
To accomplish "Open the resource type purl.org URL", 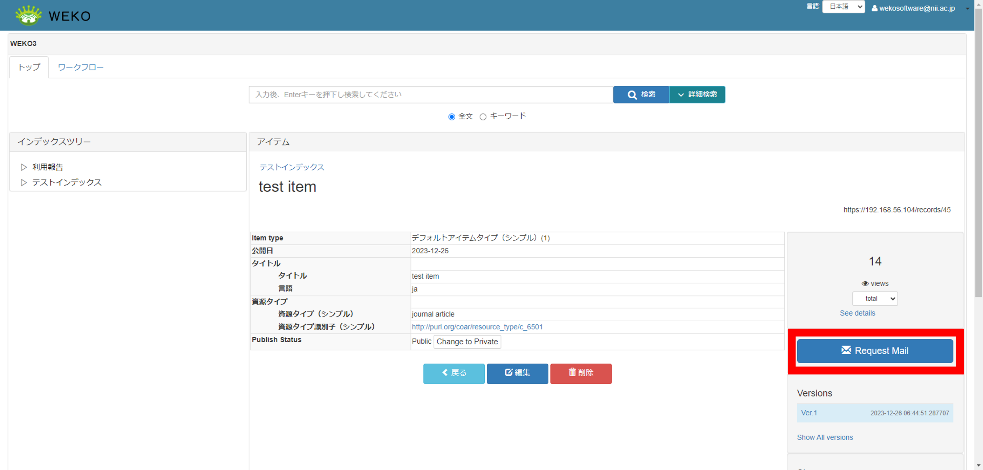I will [x=477, y=327].
